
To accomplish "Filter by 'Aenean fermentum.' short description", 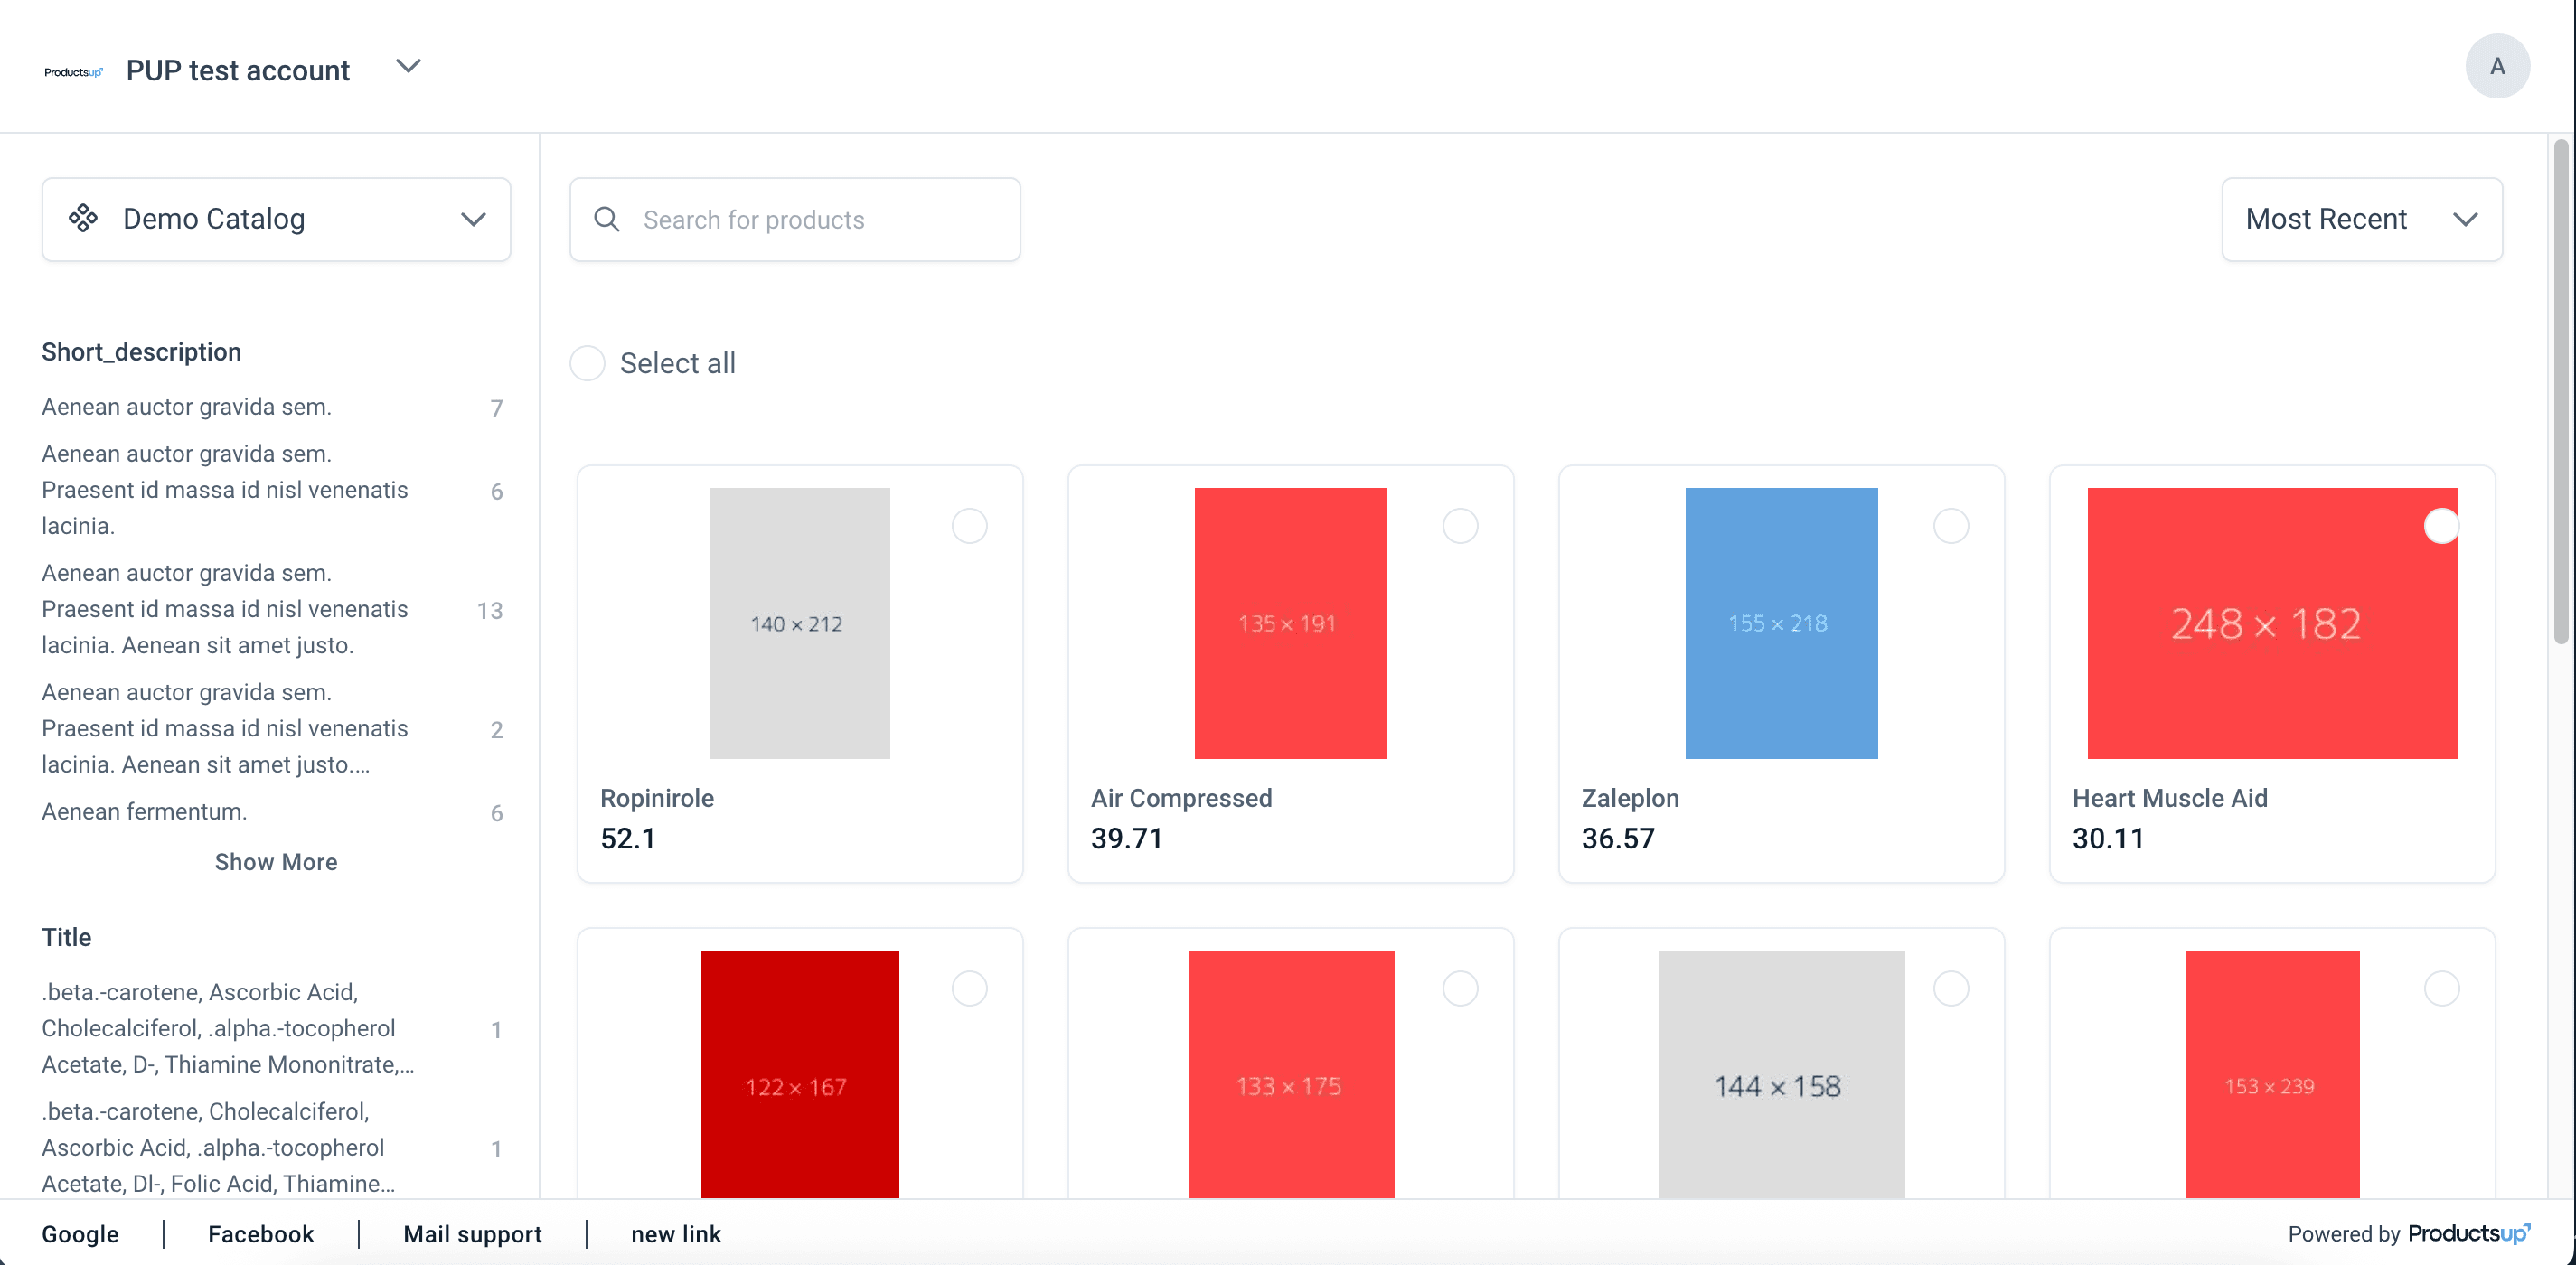I will click(x=145, y=811).
